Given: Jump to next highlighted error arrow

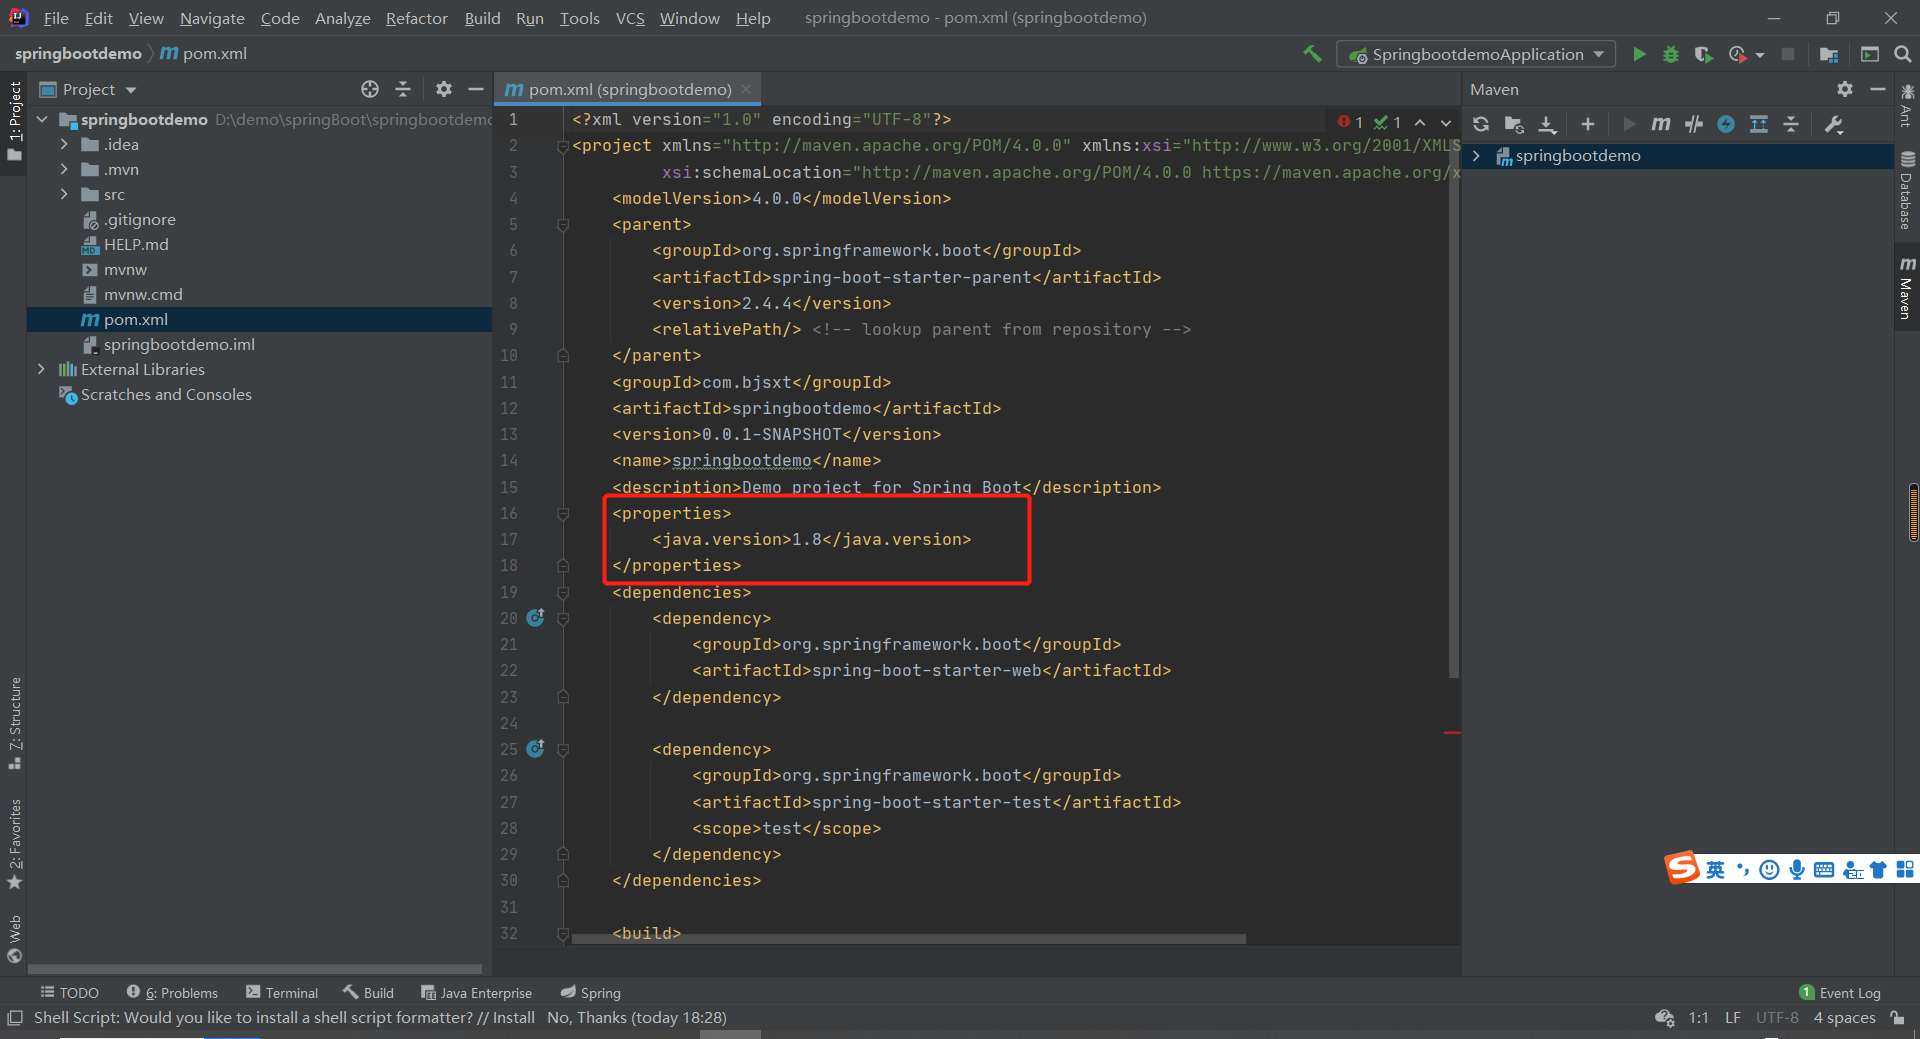Looking at the screenshot, I should [x=1446, y=122].
